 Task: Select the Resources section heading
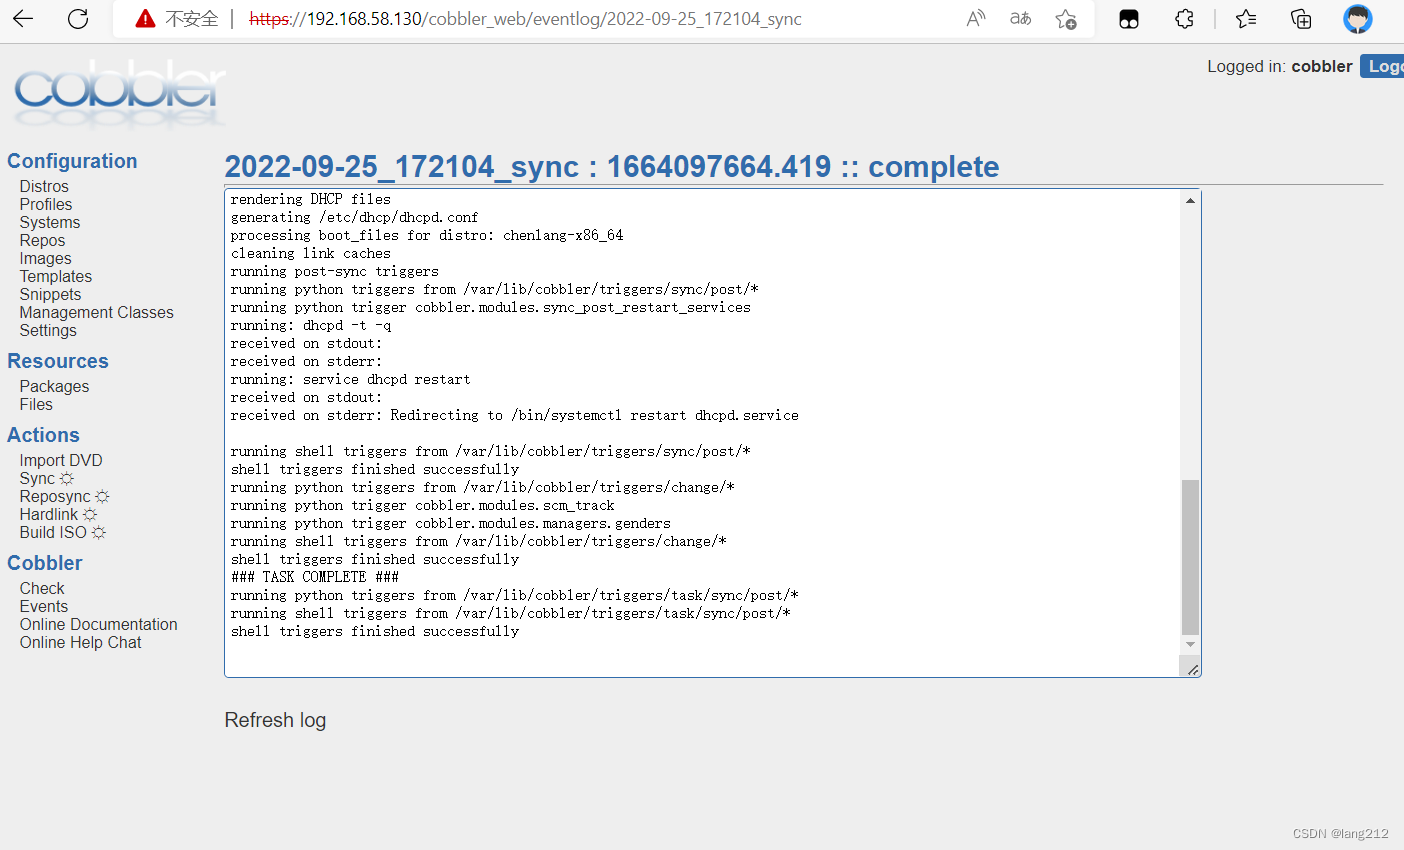click(x=58, y=361)
